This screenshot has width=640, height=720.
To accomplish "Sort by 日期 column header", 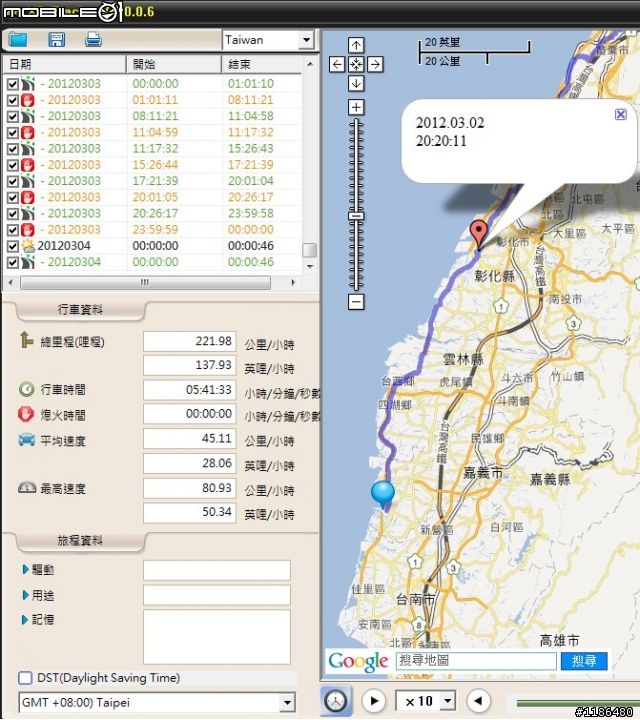I will pyautogui.click(x=65, y=64).
